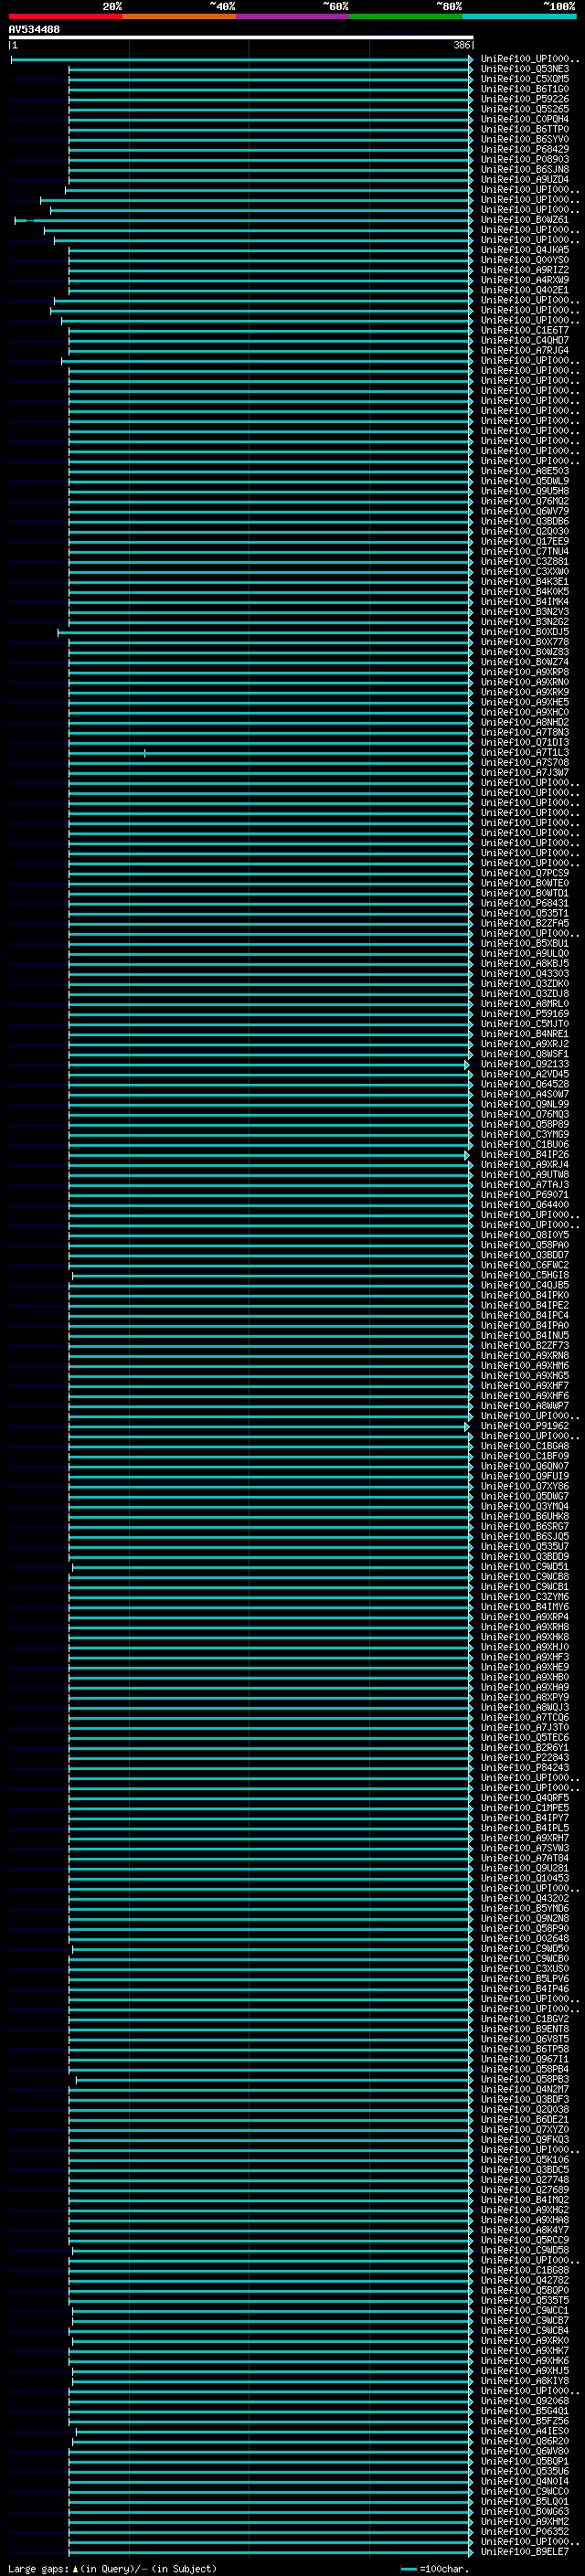Click hit label UniRef100_B0WZ61
This screenshot has width=585, height=2576.
[524, 220]
